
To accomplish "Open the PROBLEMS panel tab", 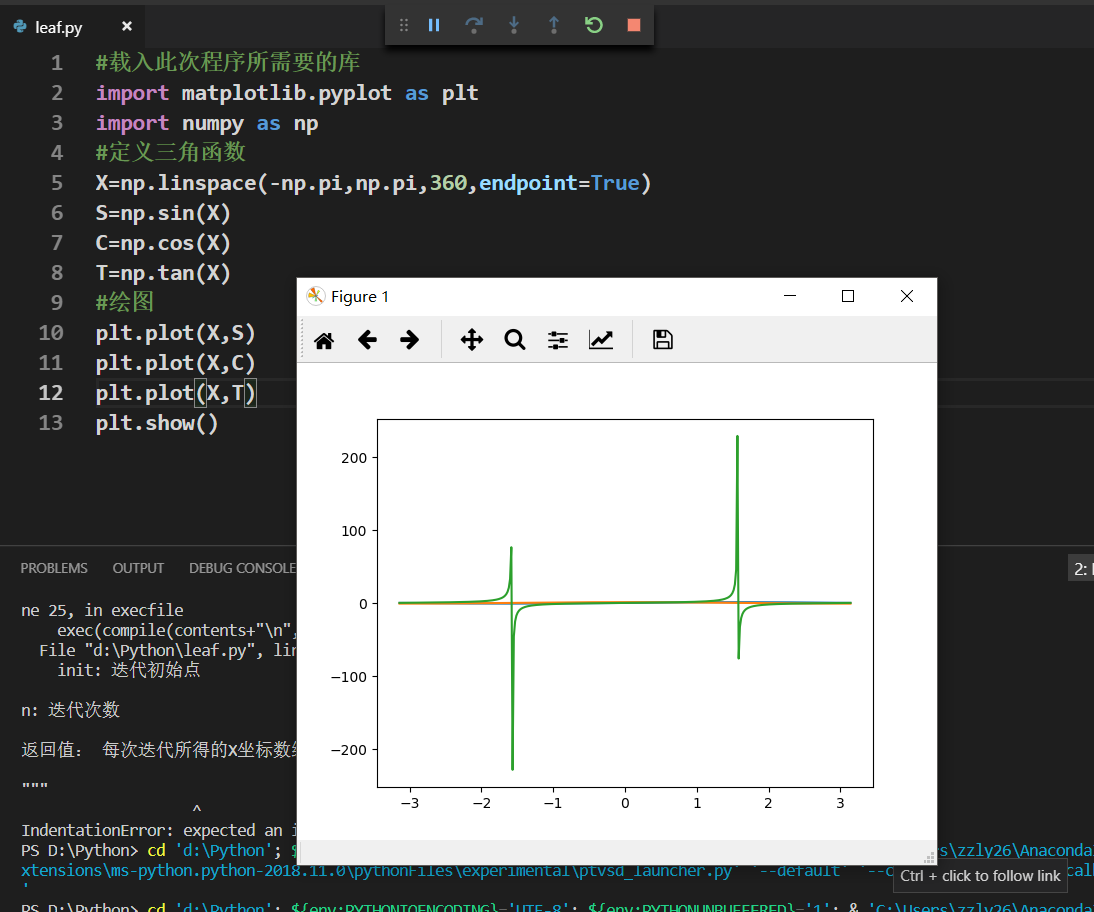I will coord(54,568).
